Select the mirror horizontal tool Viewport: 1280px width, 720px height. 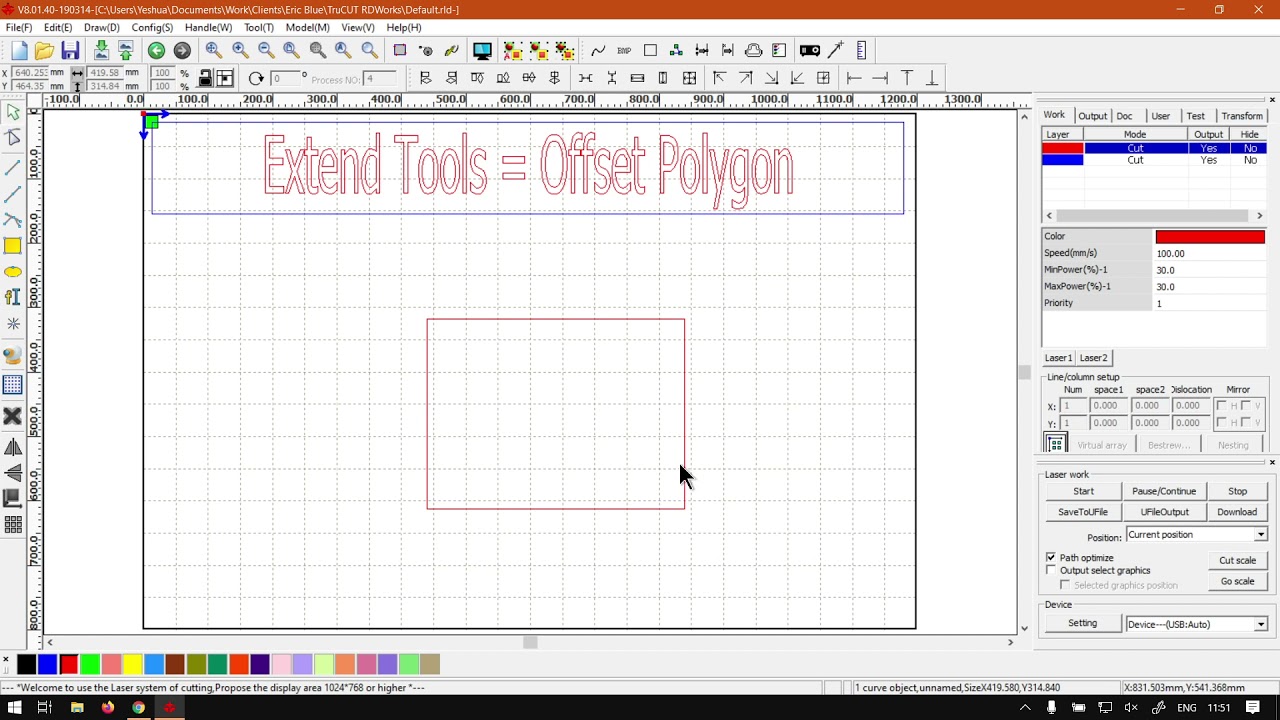pos(13,447)
